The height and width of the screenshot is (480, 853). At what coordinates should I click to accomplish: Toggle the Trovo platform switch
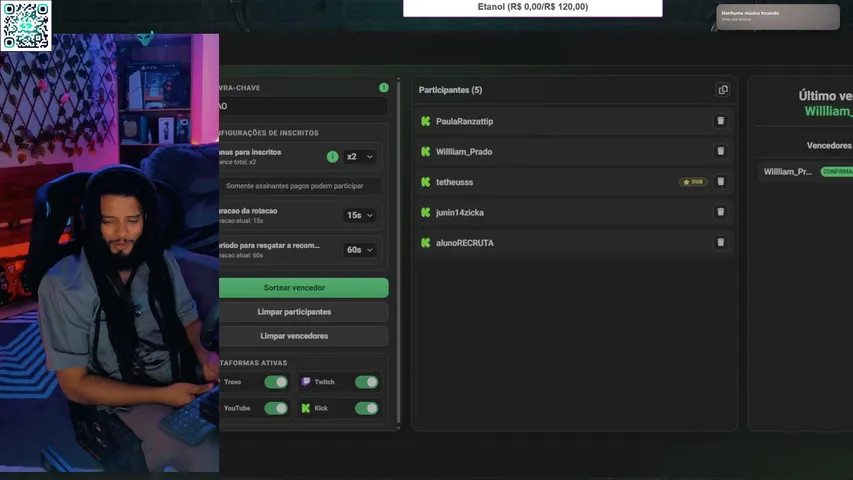[x=276, y=382]
